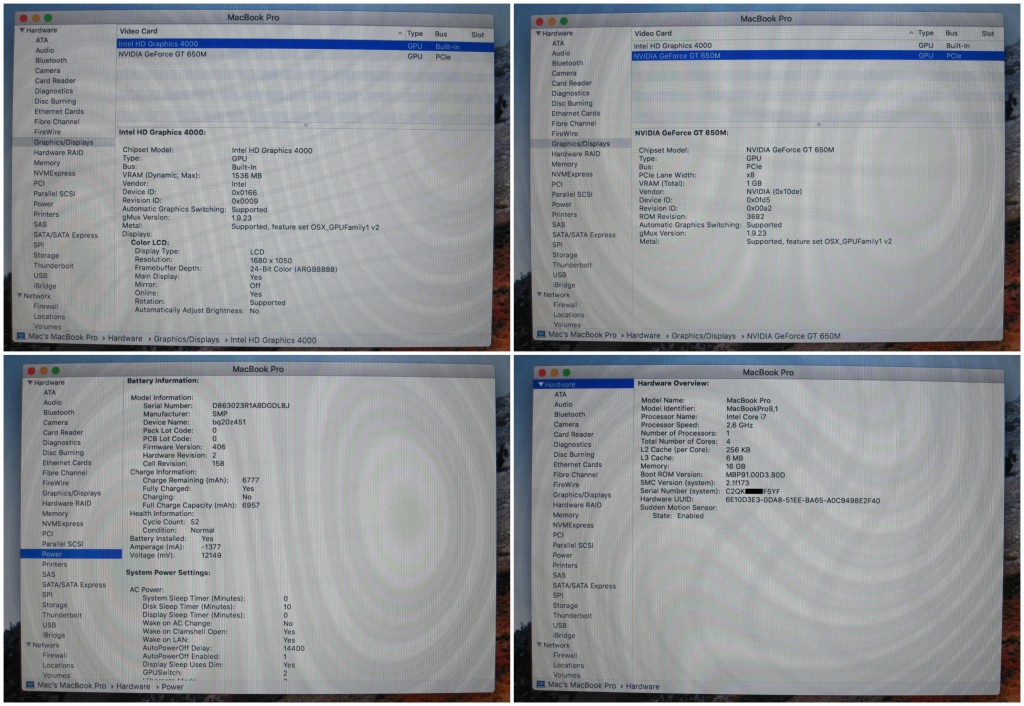This screenshot has width=1024, height=706.
Task: Select Camera in Hardware Overview window sidebar
Action: pos(566,424)
